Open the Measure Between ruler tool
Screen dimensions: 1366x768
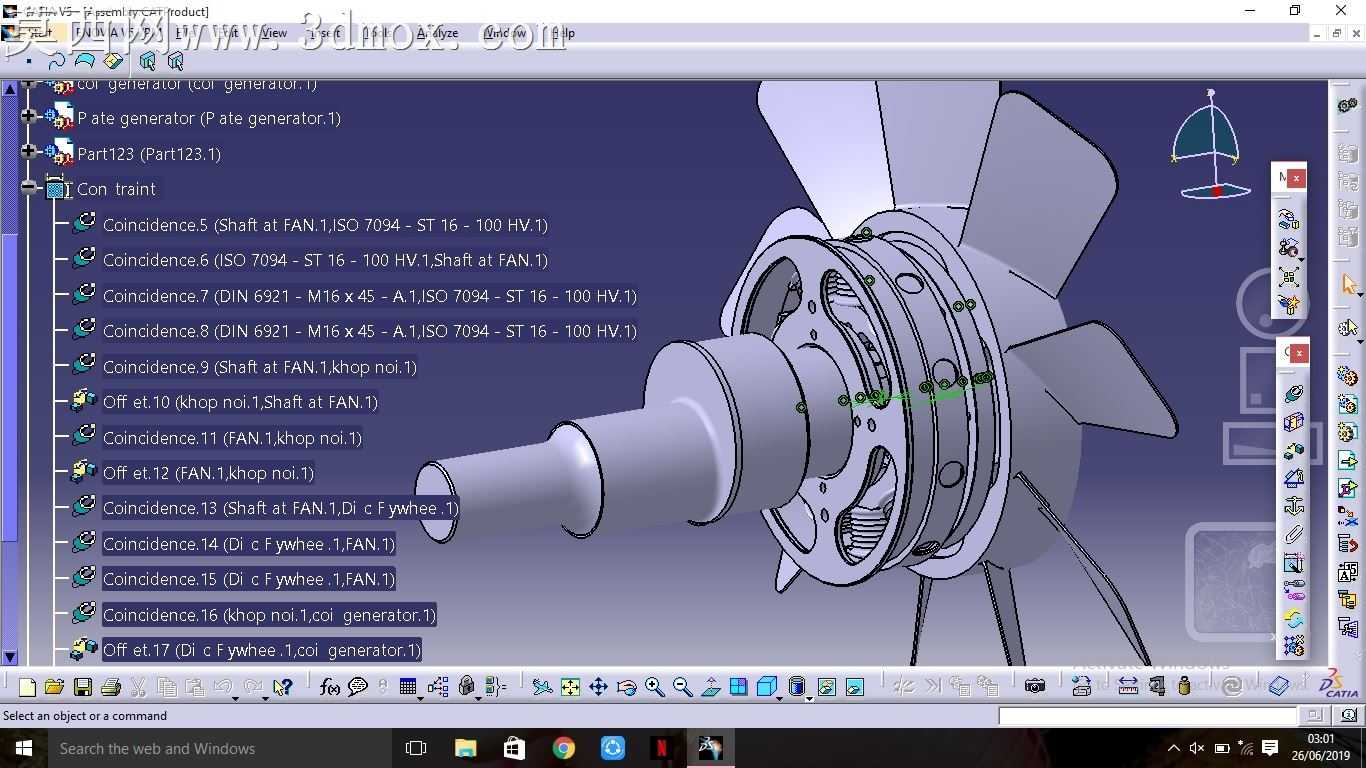click(1128, 687)
